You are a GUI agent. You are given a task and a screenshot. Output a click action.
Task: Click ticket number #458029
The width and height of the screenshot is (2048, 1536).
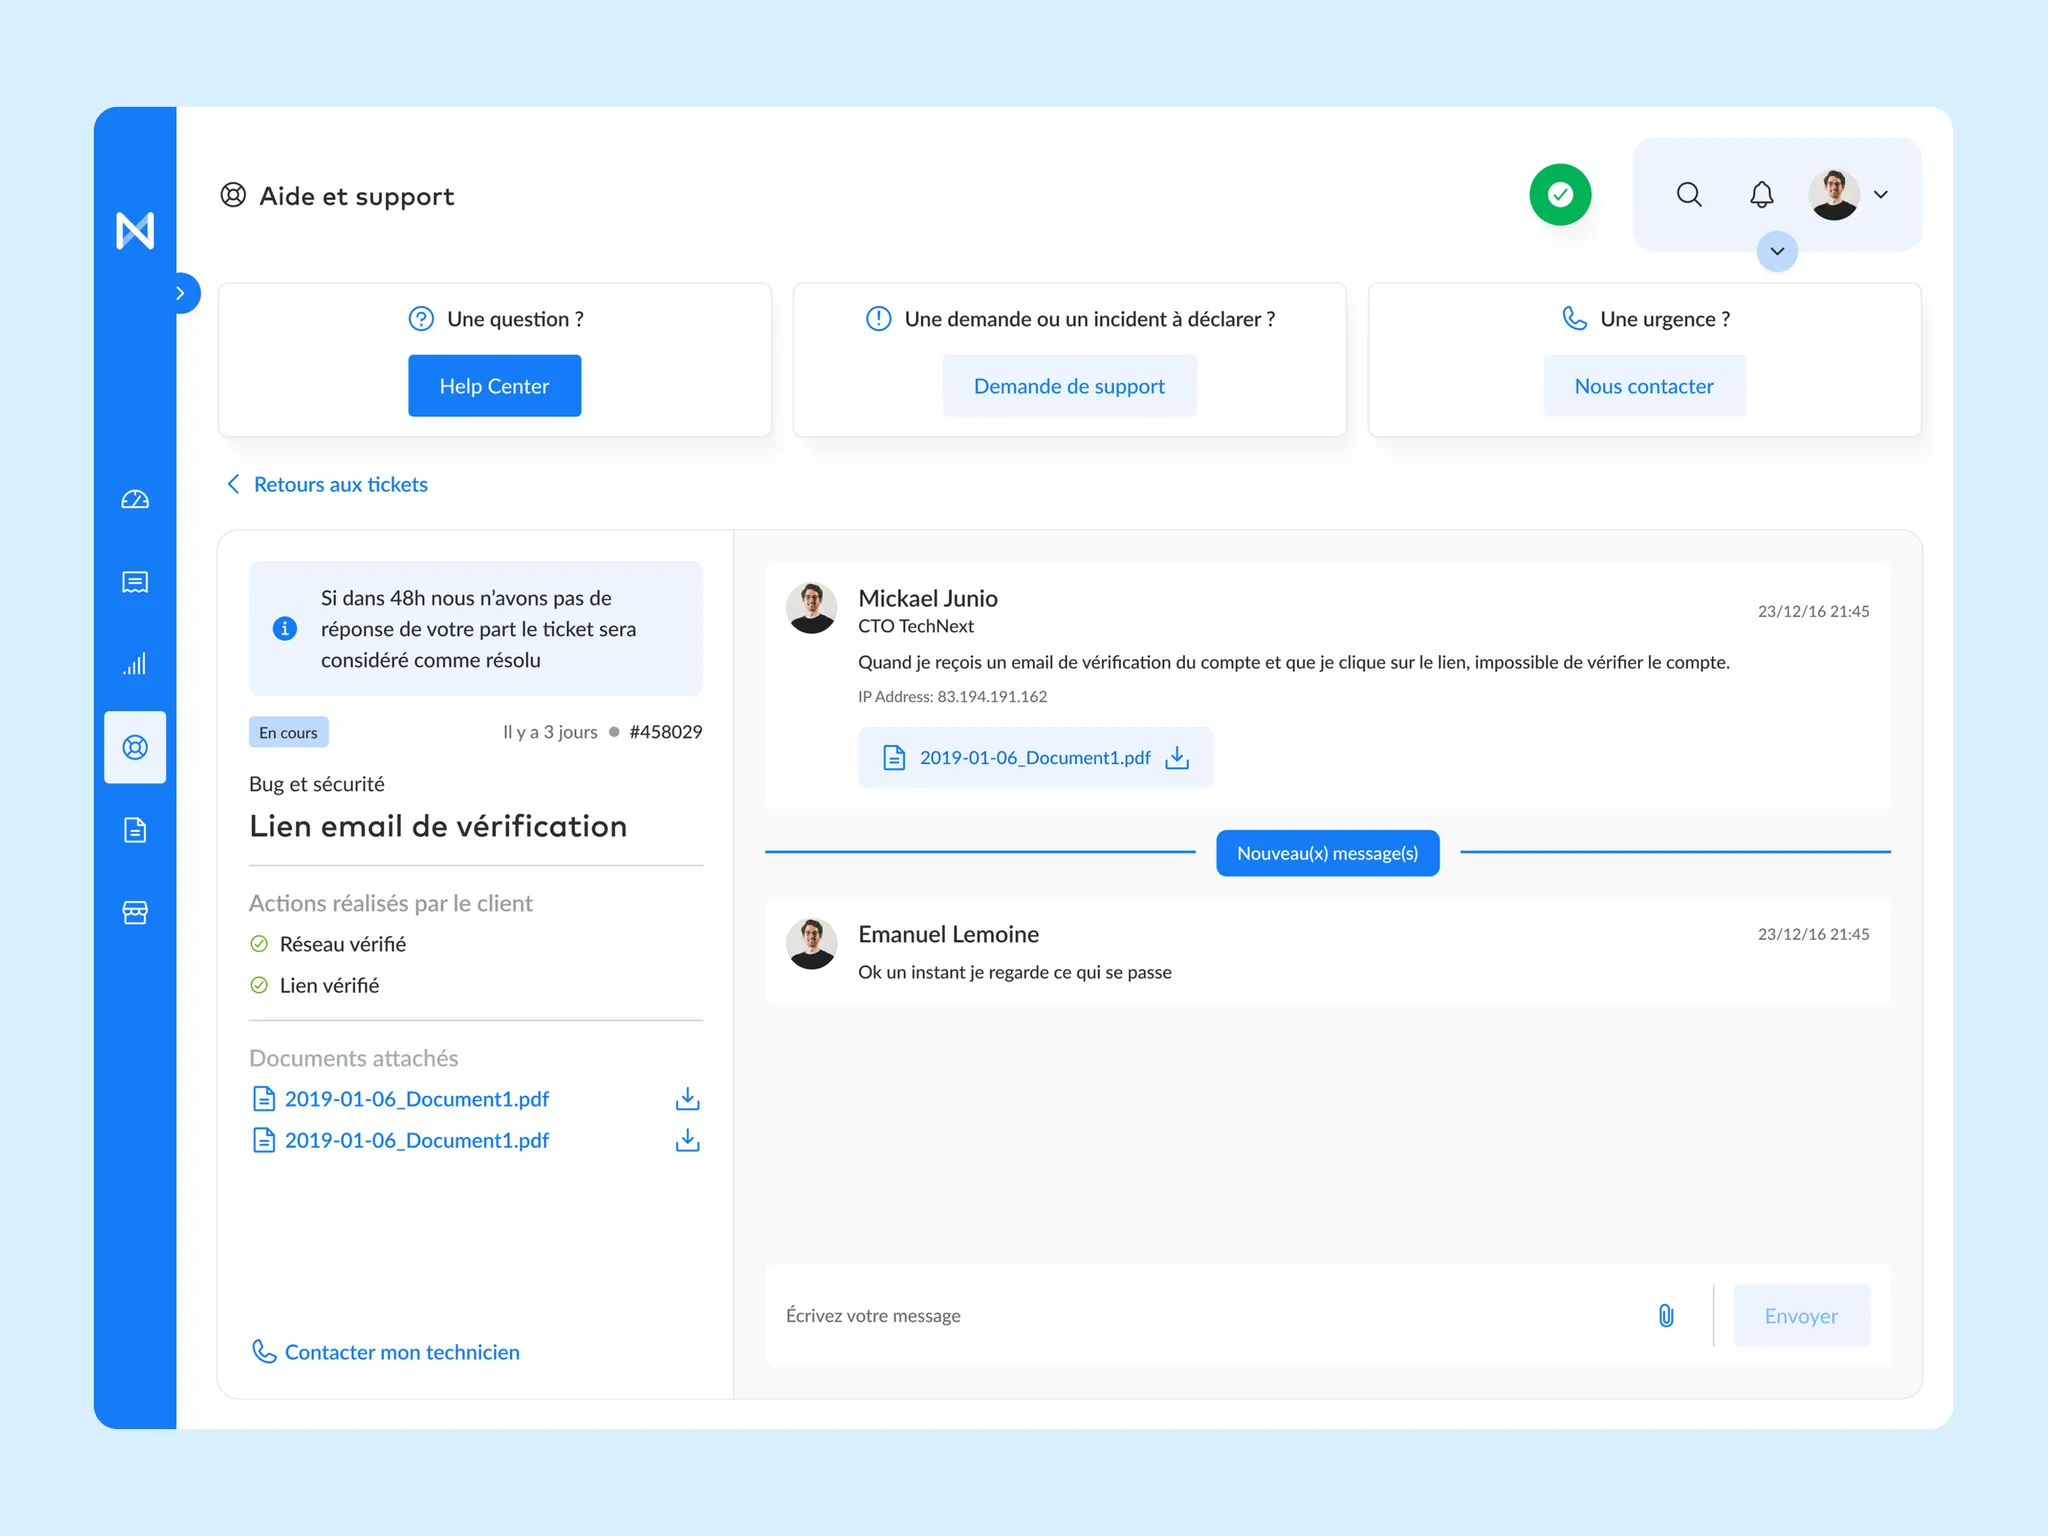(666, 732)
